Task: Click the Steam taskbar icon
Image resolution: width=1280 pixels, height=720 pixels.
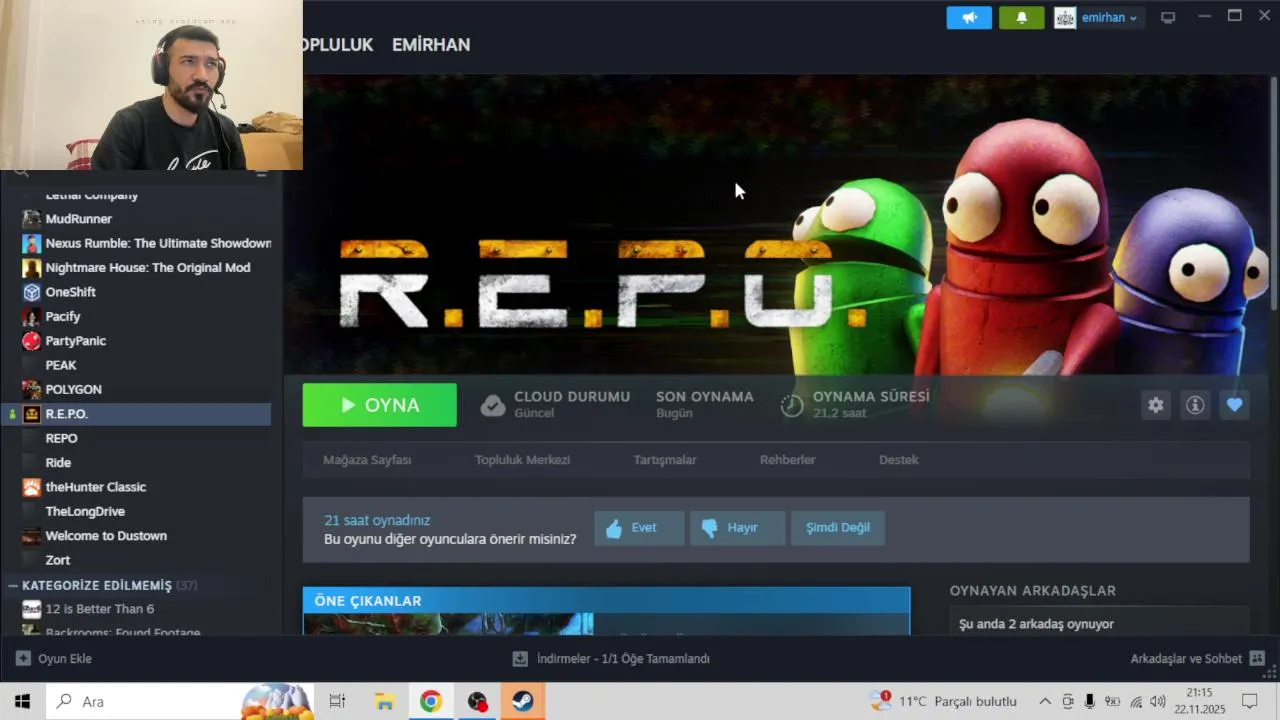Action: tap(522, 701)
